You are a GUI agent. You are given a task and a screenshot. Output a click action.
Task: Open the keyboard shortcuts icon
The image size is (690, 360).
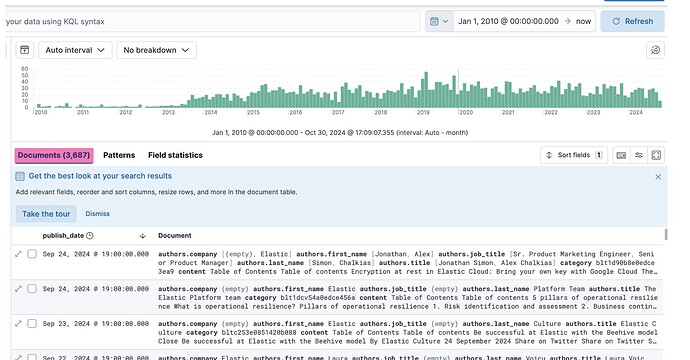[621, 155]
